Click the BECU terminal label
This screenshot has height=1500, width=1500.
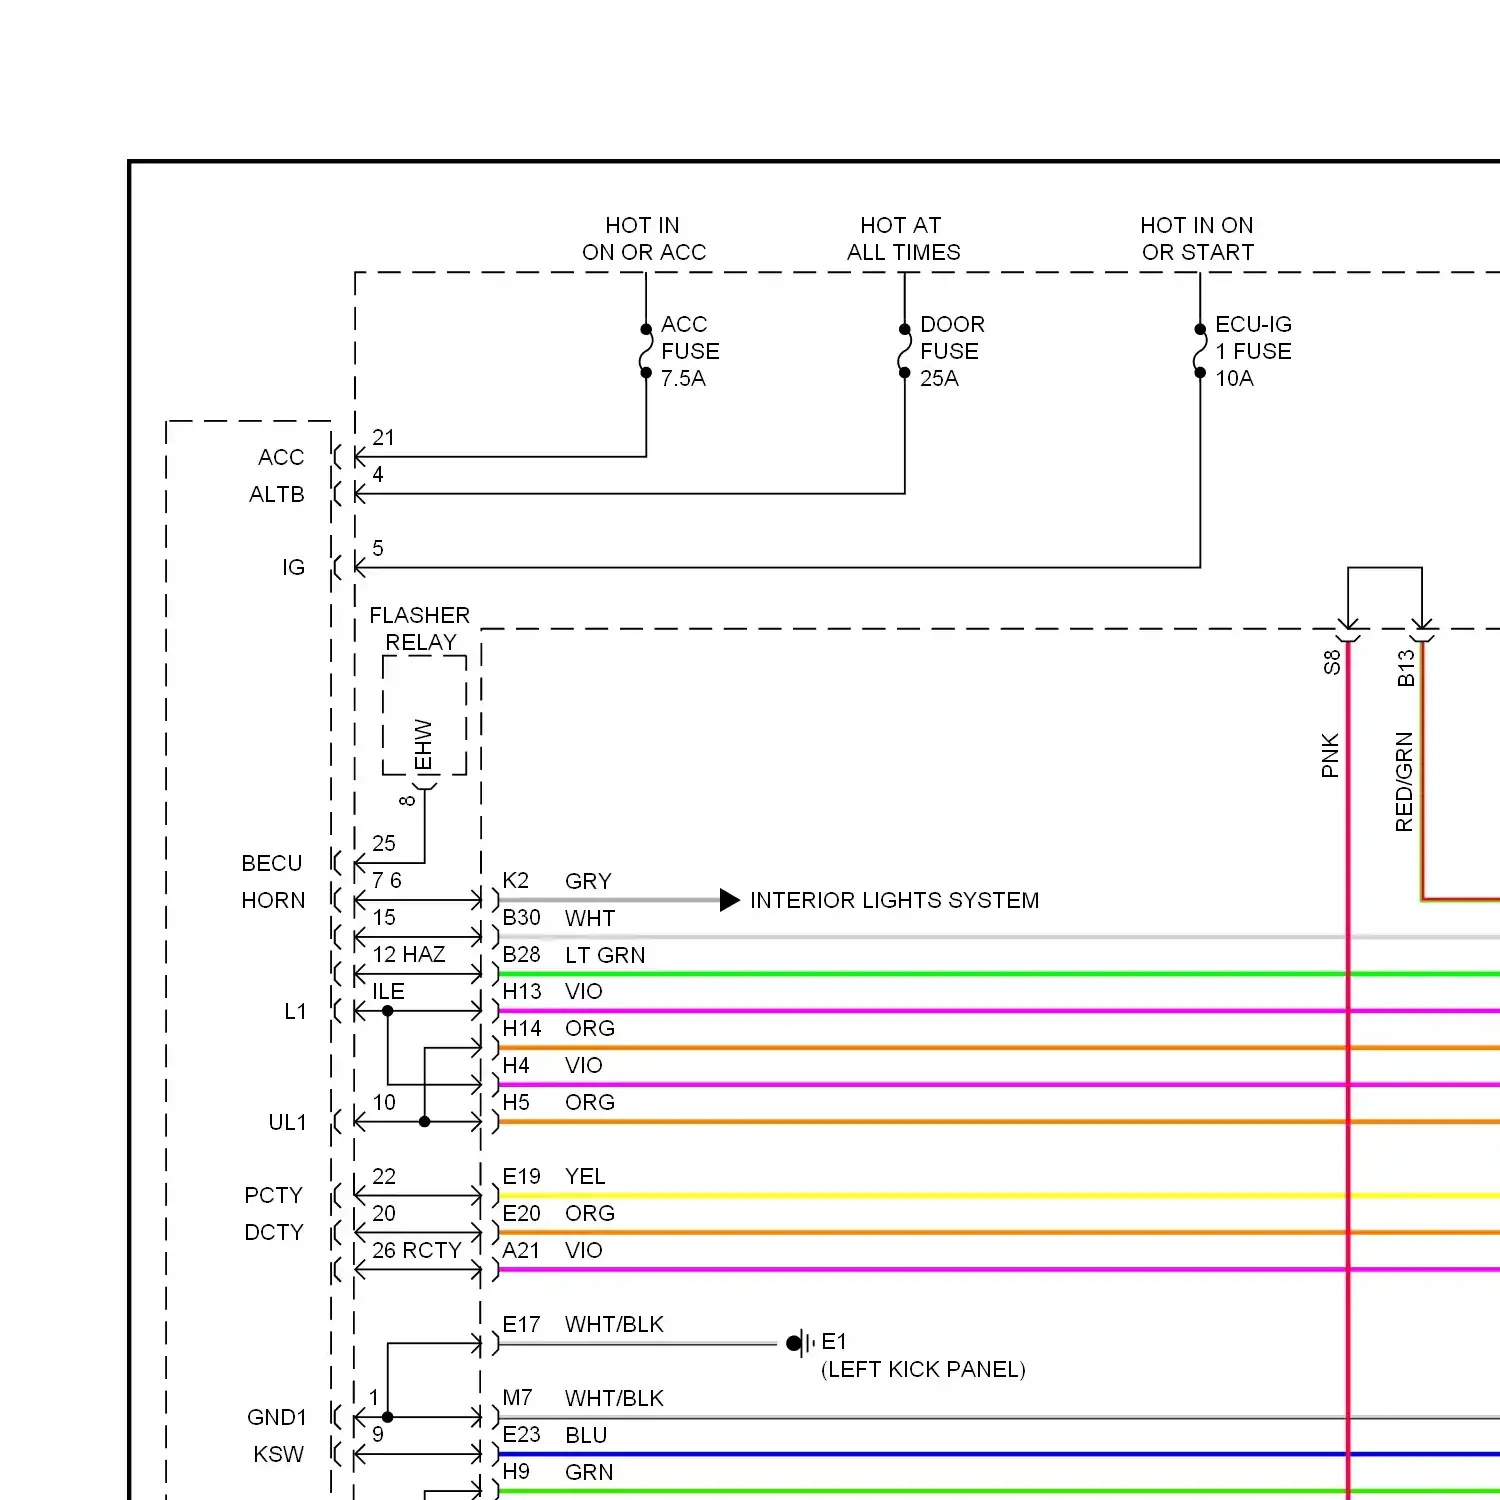[x=272, y=863]
